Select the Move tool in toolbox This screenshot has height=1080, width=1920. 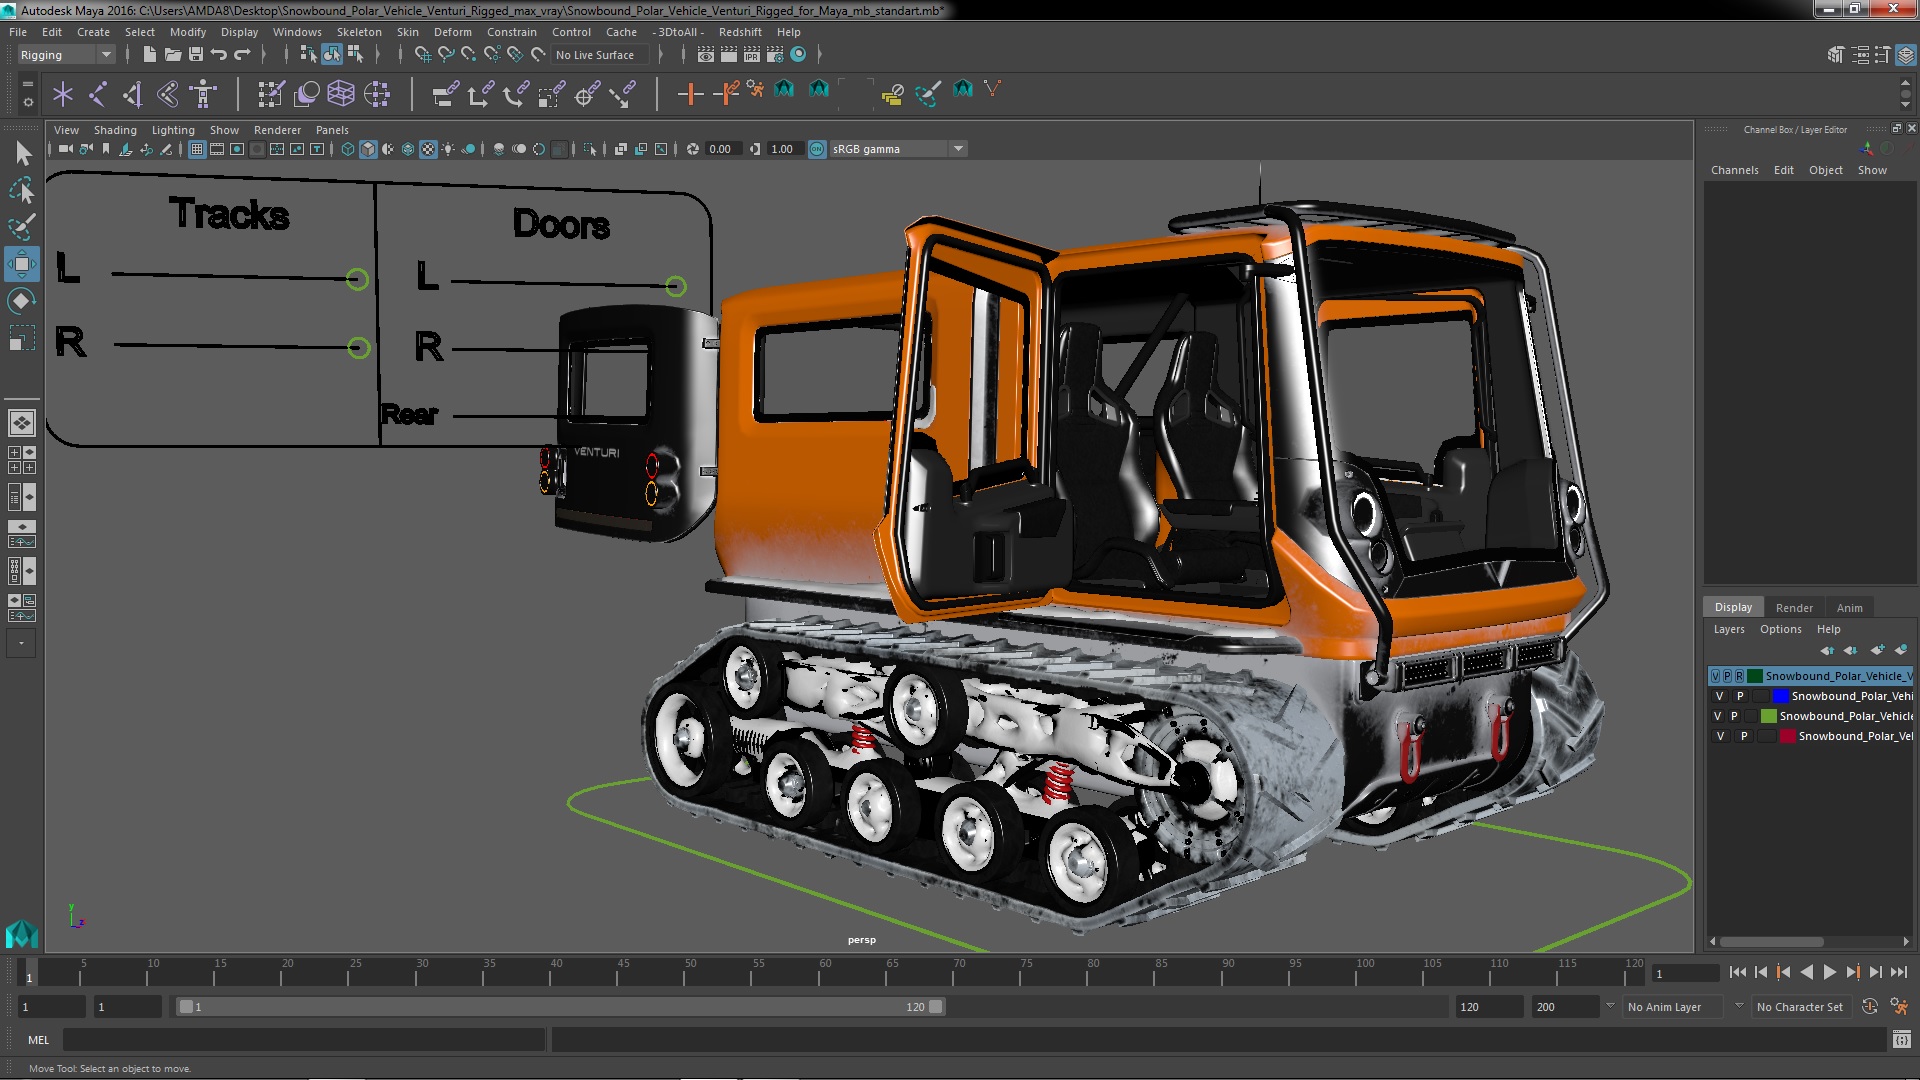click(x=21, y=265)
